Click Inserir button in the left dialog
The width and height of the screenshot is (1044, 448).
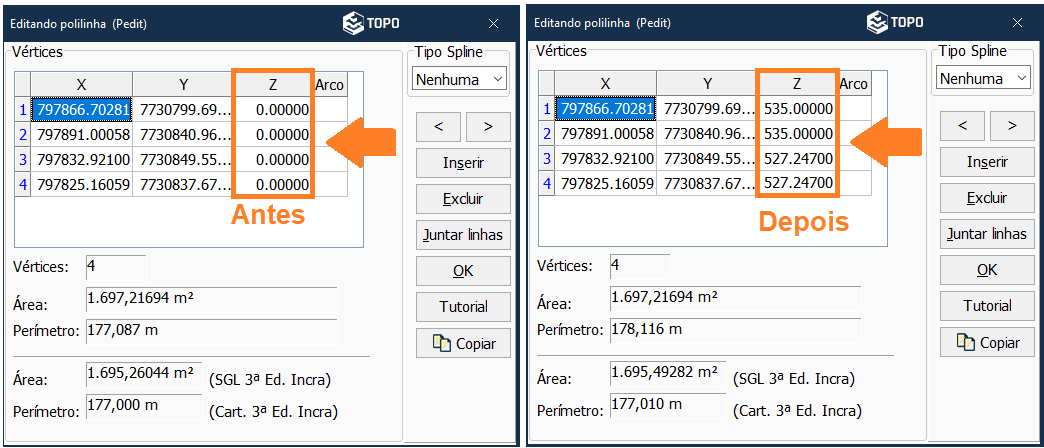click(462, 163)
